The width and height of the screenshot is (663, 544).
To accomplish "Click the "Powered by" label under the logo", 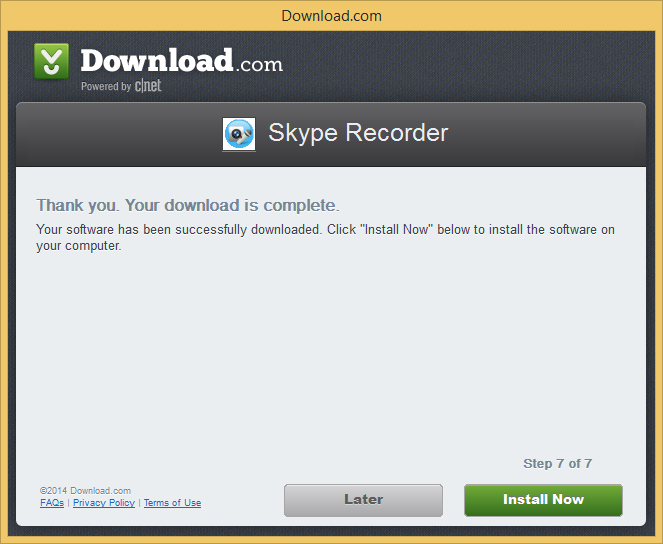I will (x=106, y=86).
